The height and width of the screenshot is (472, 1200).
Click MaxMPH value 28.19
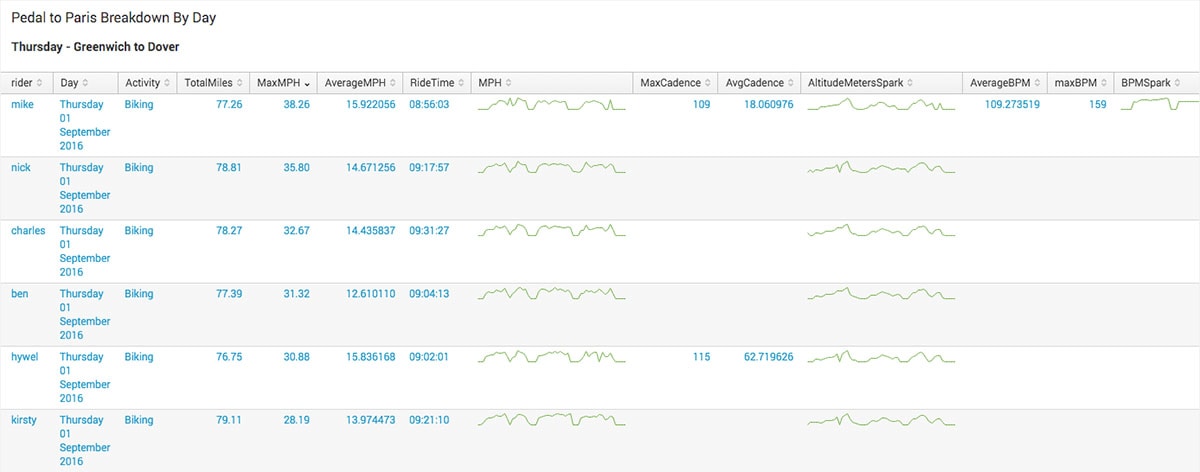coord(297,419)
